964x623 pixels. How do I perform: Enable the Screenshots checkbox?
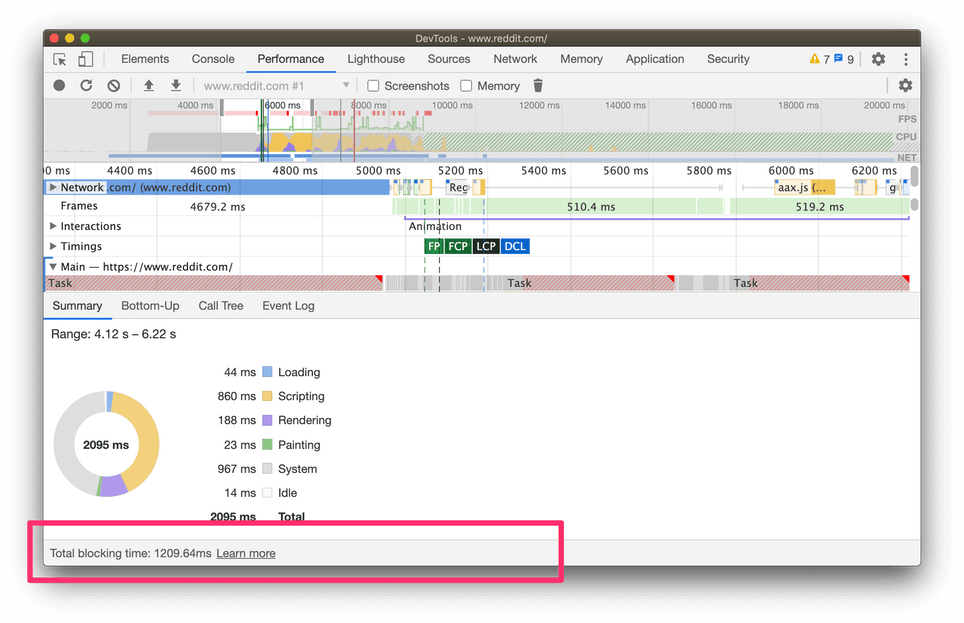[x=373, y=86]
